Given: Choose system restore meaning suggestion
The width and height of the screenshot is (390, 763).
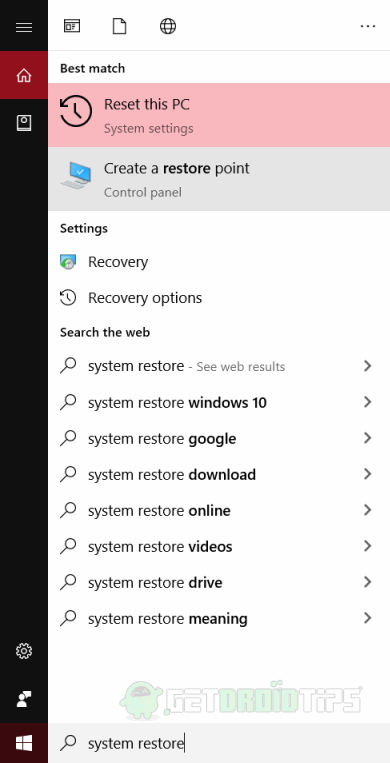Looking at the screenshot, I should 219,618.
